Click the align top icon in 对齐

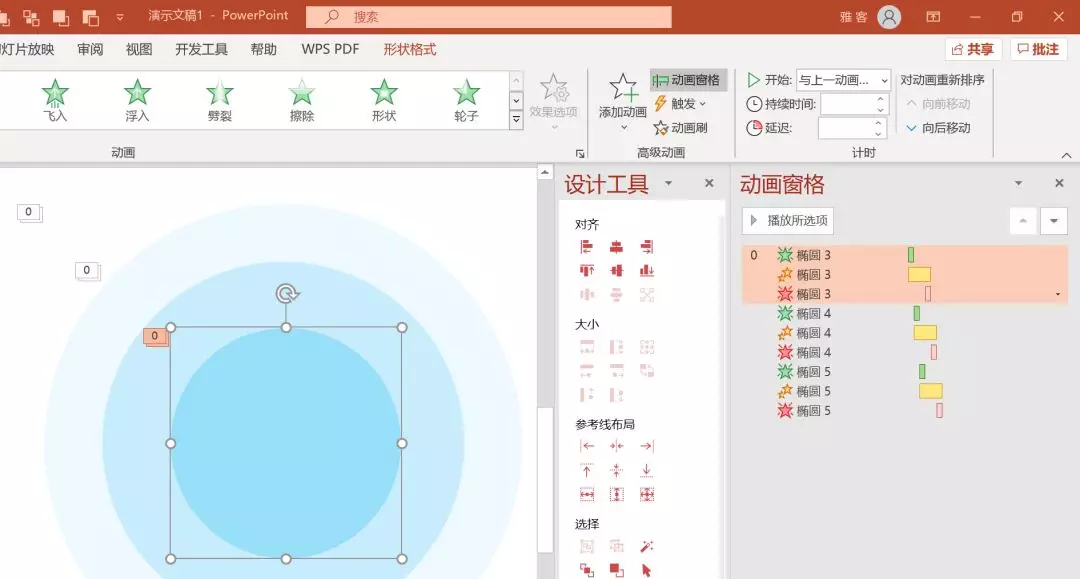[x=586, y=271]
